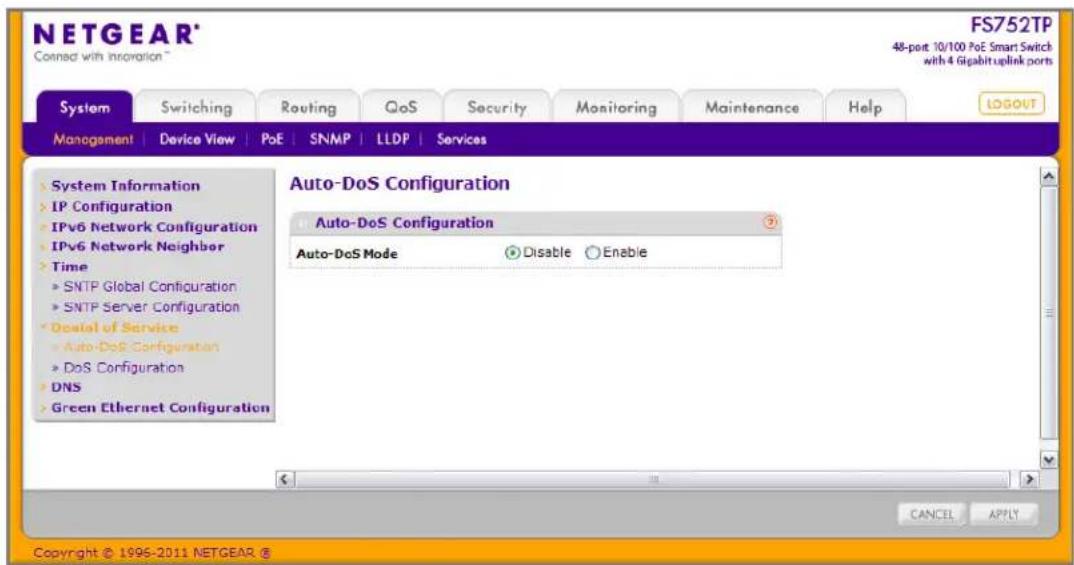Expand Green Ethernet Configuration
The width and height of the screenshot is (1074, 565).
[x=160, y=407]
